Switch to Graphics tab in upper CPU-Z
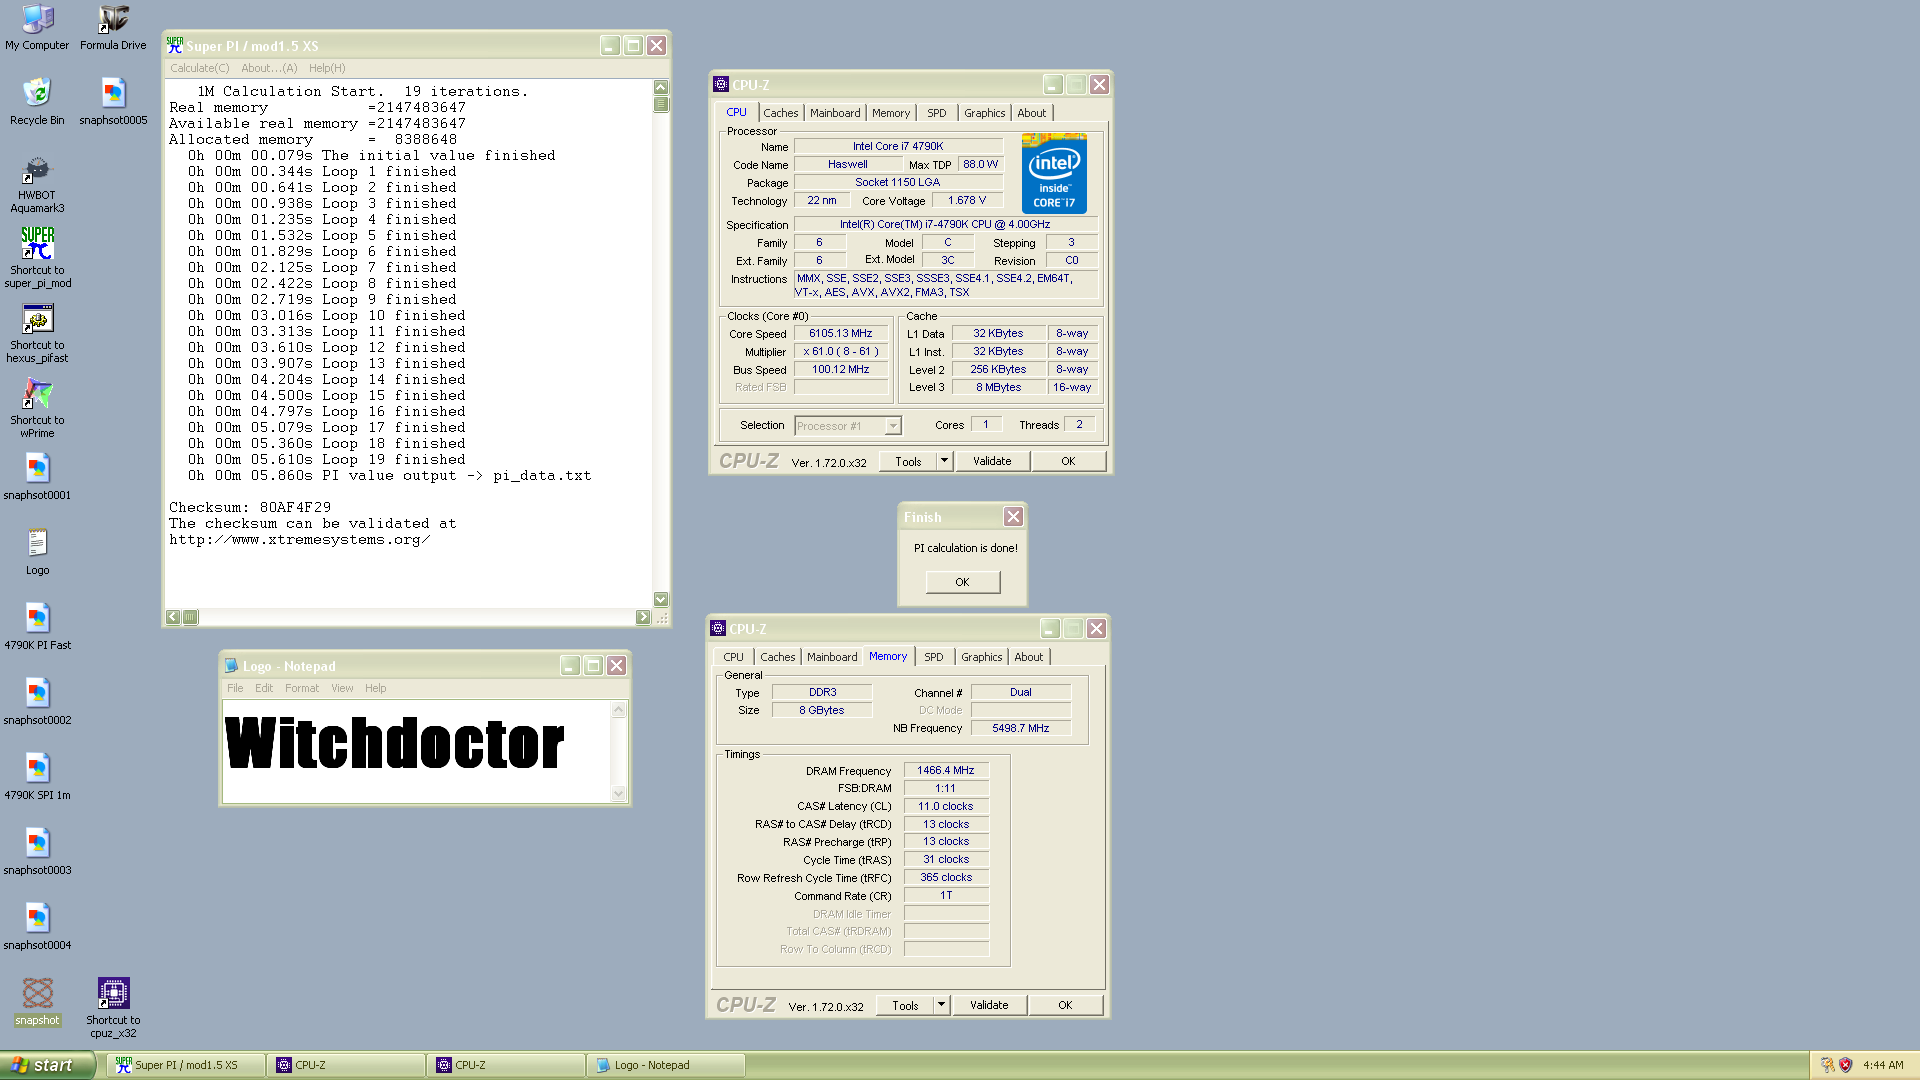Viewport: 1920px width, 1080px height. coord(985,113)
